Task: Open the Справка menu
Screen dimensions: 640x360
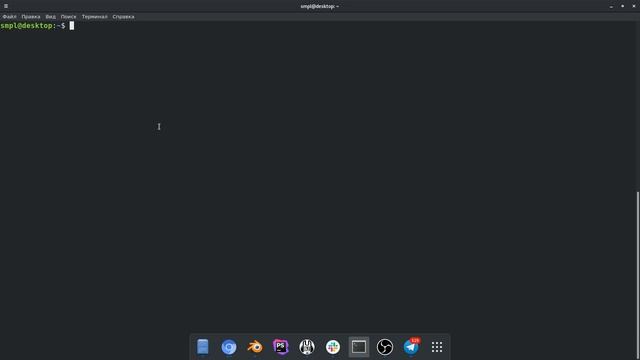Action: (123, 17)
